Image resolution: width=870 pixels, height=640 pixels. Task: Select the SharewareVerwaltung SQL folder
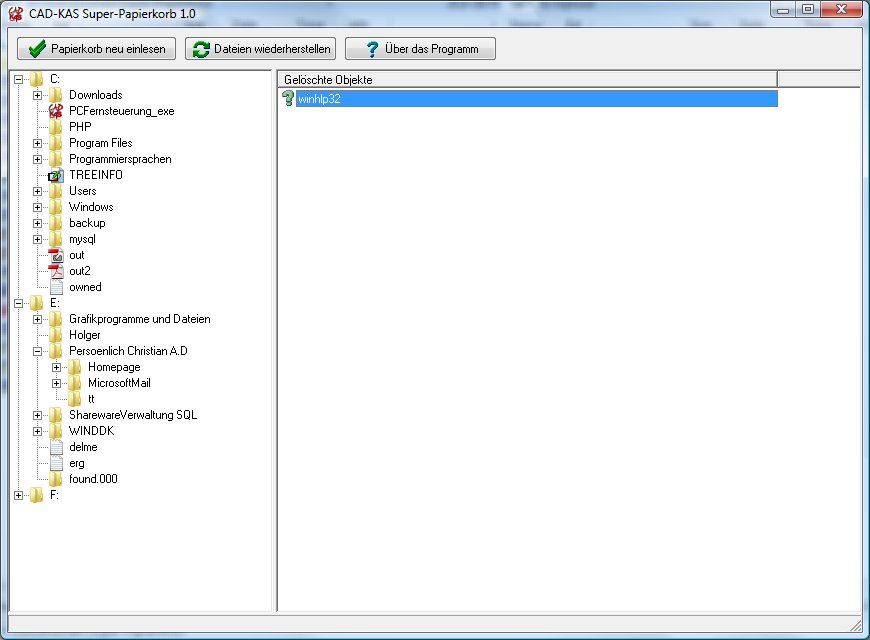[x=132, y=415]
